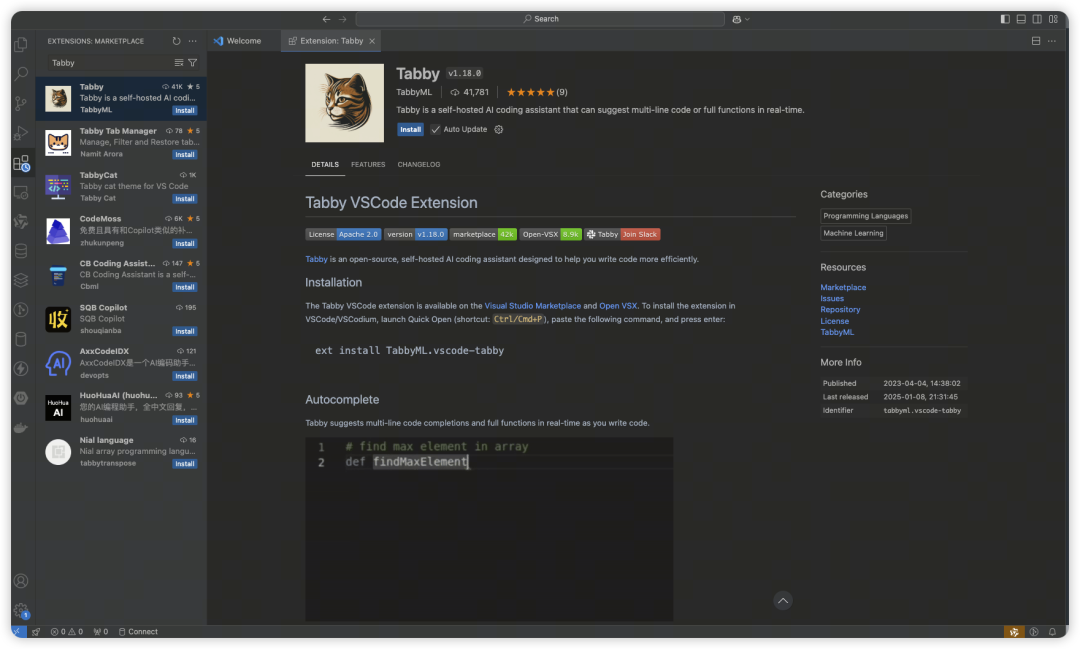Open the Open VSX link
The image size is (1080, 649).
click(618, 306)
